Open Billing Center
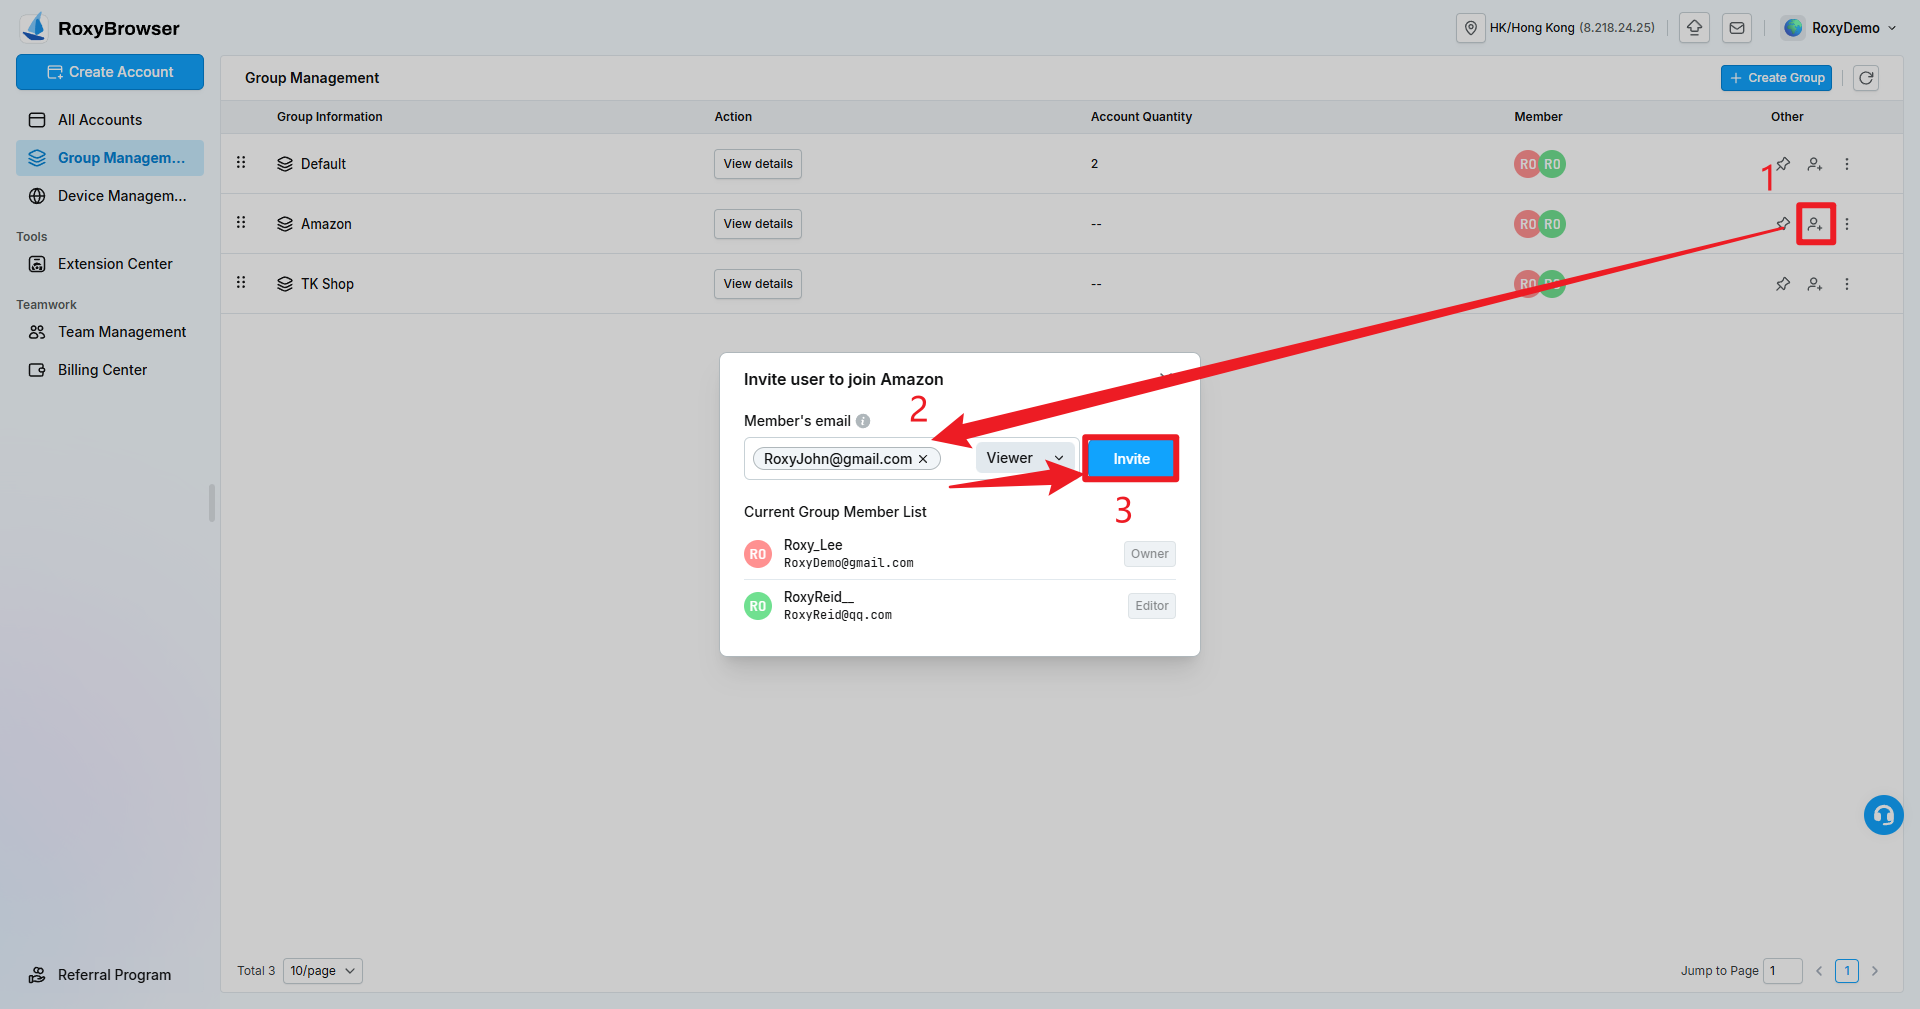 [110, 370]
